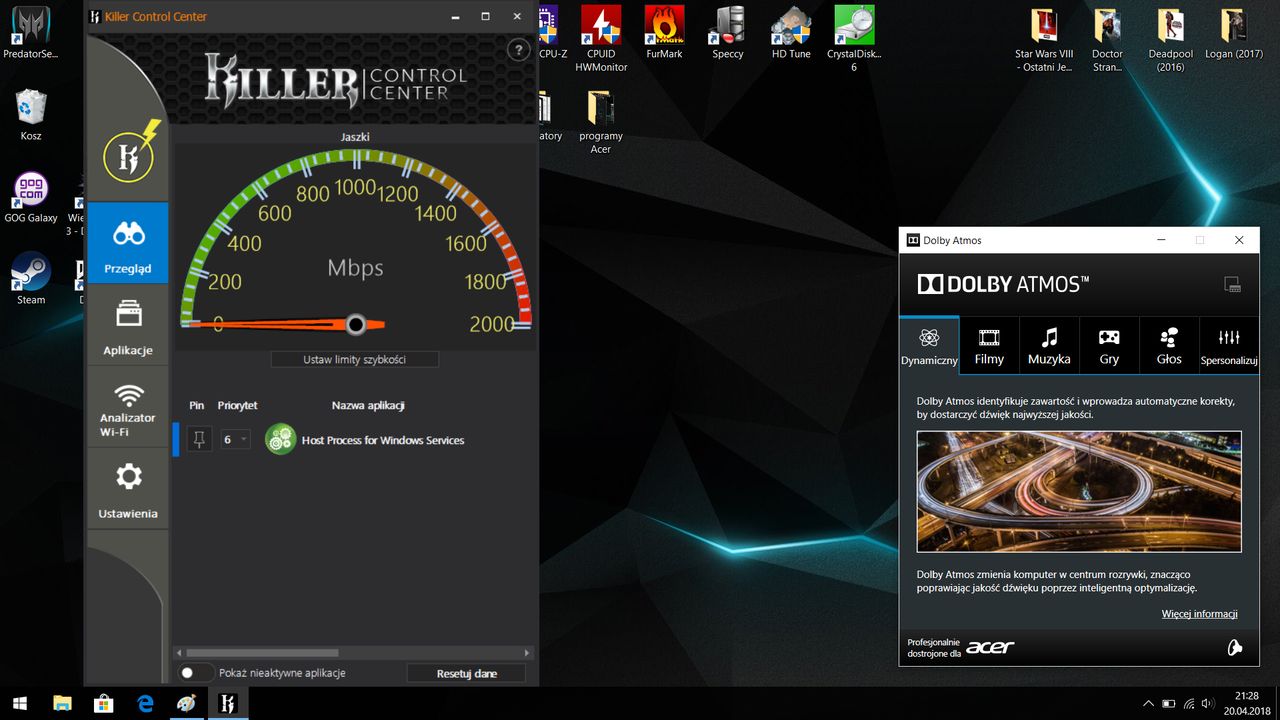Select the Dynamiczny tab in Dolby Atmos
This screenshot has height=720, width=1280.
[929, 345]
